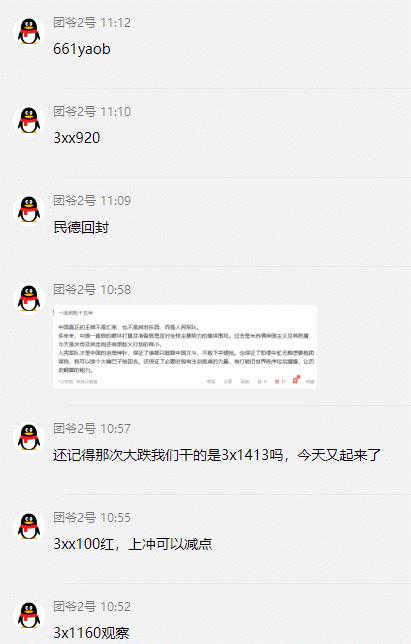The width and height of the screenshot is (411, 644).
Task: Open avatar beside 3xx100红 message
Action: pos(29,527)
